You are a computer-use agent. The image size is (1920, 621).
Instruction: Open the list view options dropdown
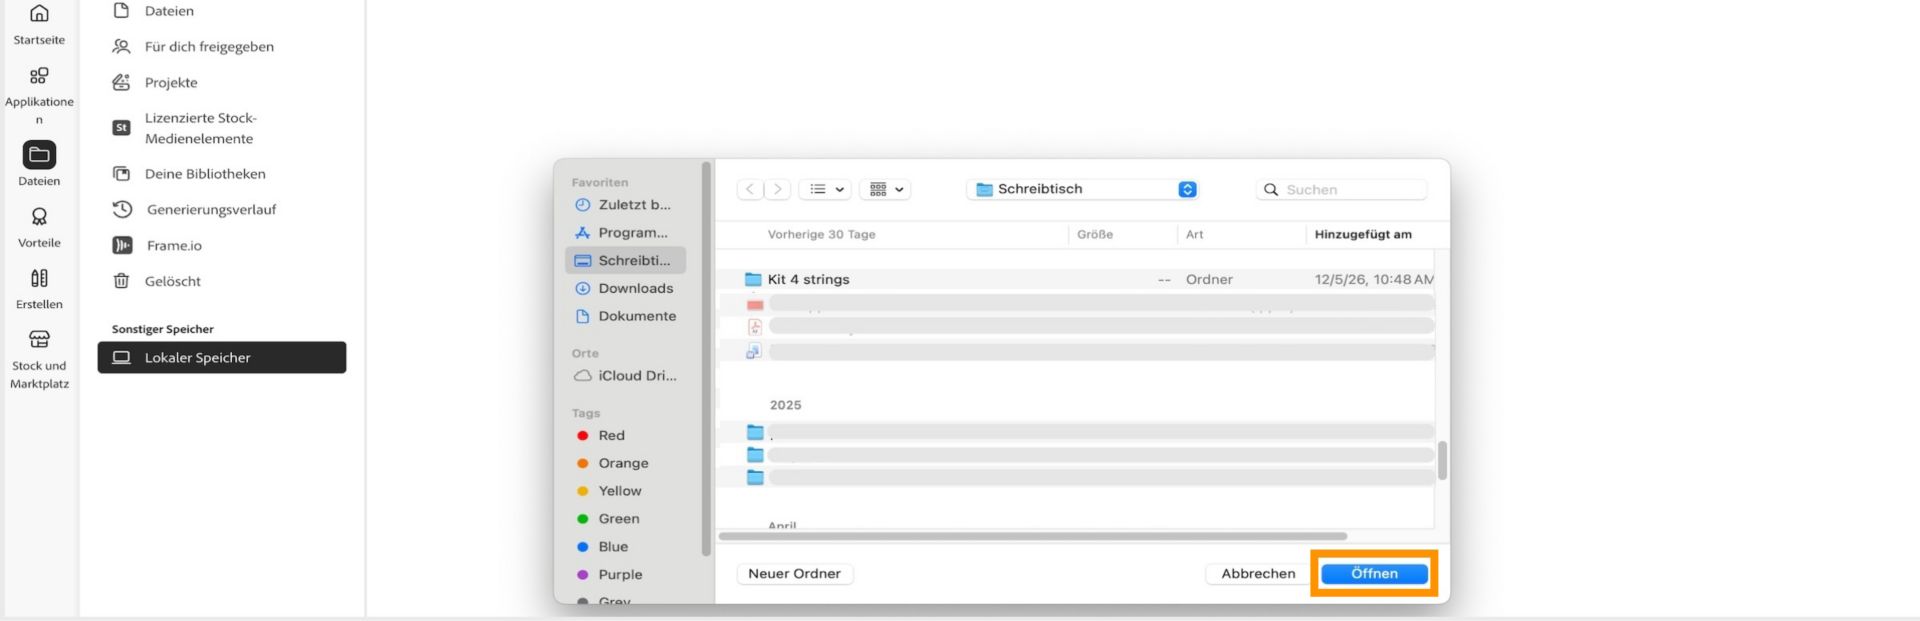tap(826, 189)
